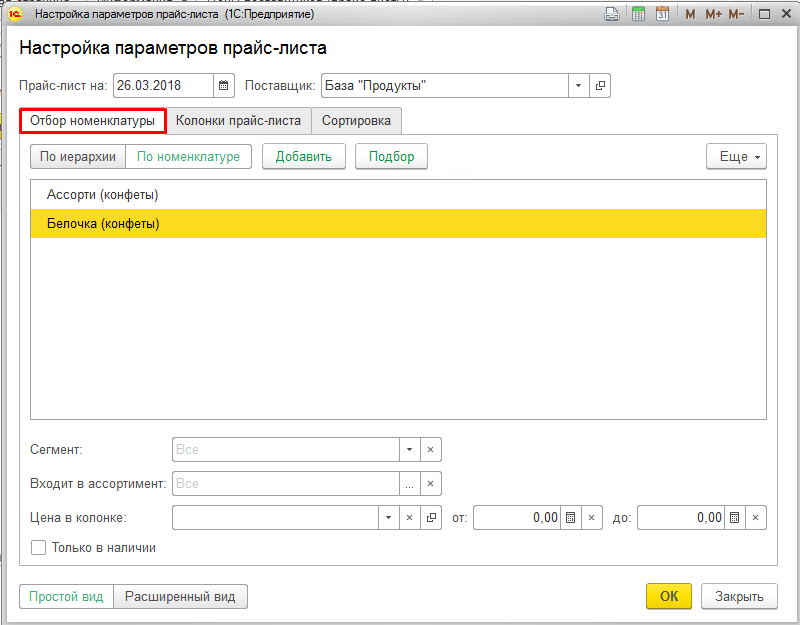Viewport: 800px width, 625px height.
Task: Click the M+ memory add icon
Action: click(x=713, y=14)
